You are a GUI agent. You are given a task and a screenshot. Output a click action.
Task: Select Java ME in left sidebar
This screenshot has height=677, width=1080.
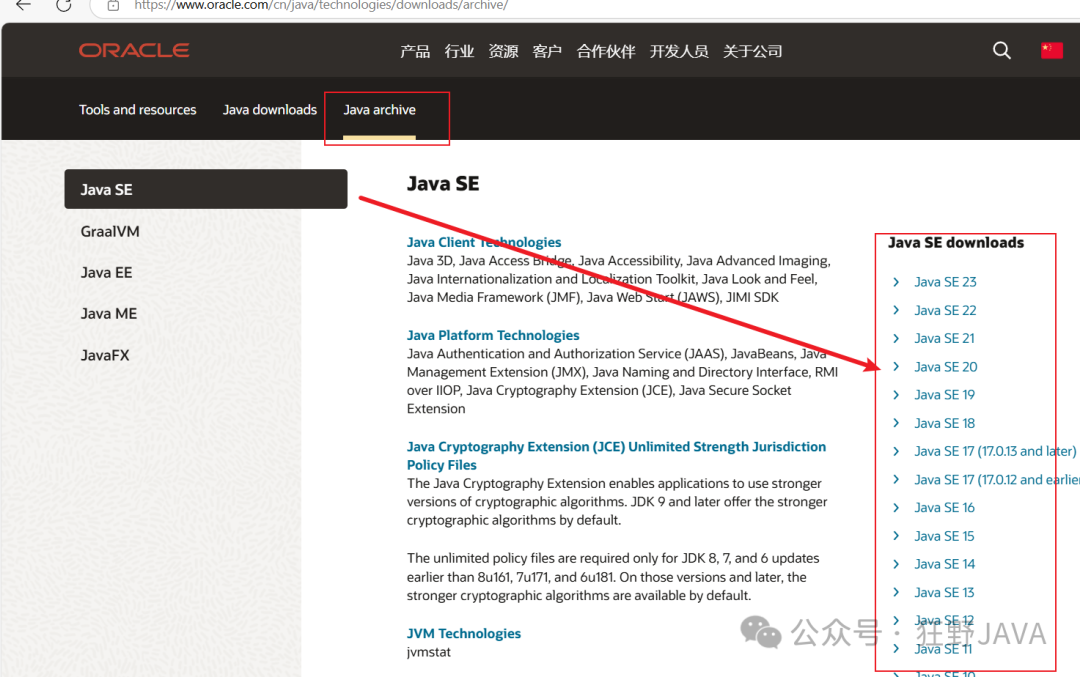108,314
